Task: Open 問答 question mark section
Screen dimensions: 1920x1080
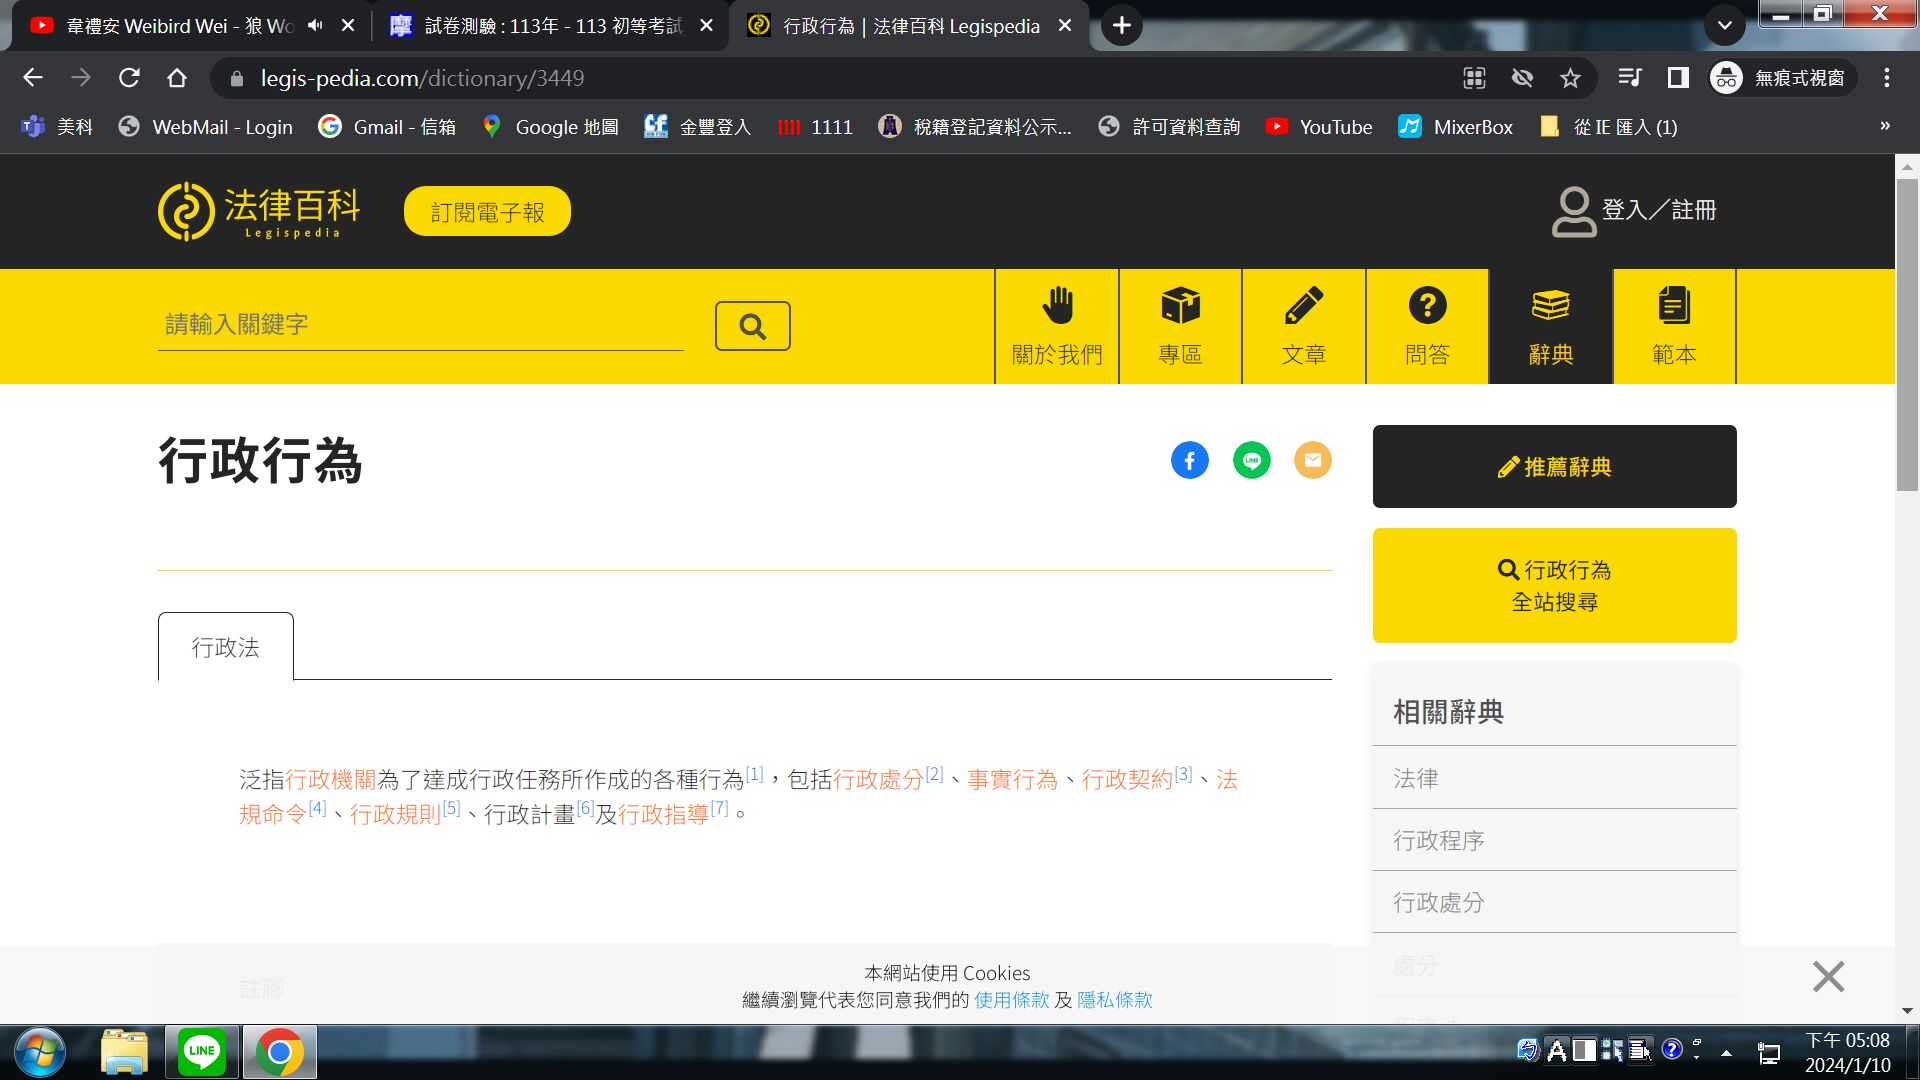Action: (x=1427, y=326)
